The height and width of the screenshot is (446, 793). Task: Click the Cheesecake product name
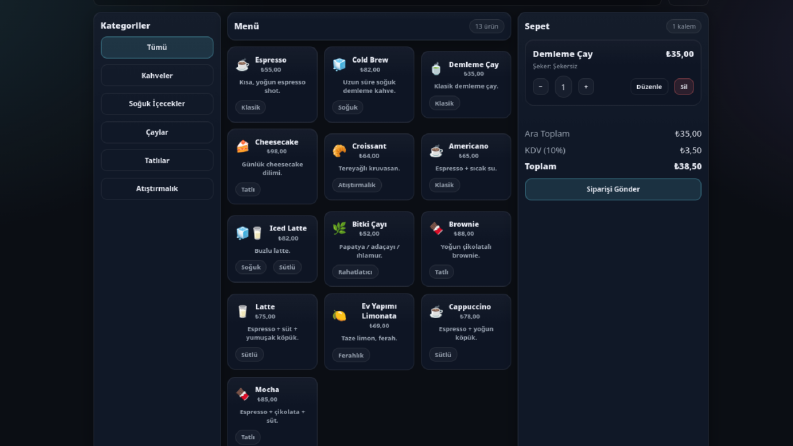coord(276,142)
